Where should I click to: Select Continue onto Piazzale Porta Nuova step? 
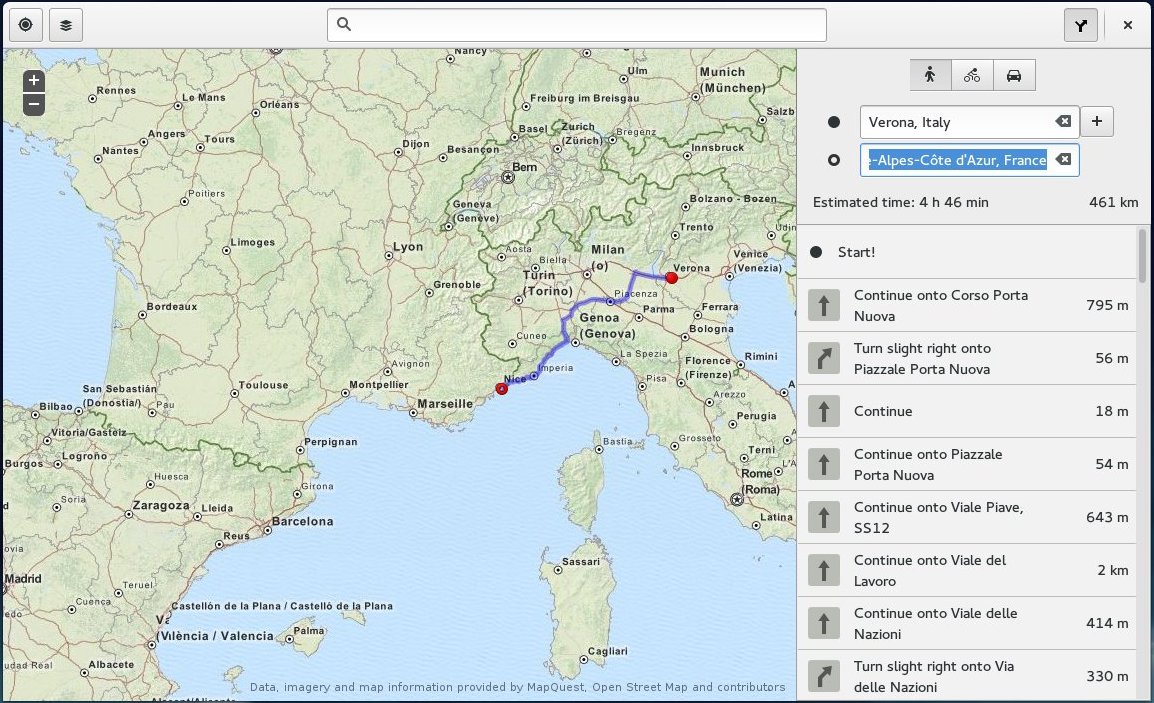[x=966, y=464]
